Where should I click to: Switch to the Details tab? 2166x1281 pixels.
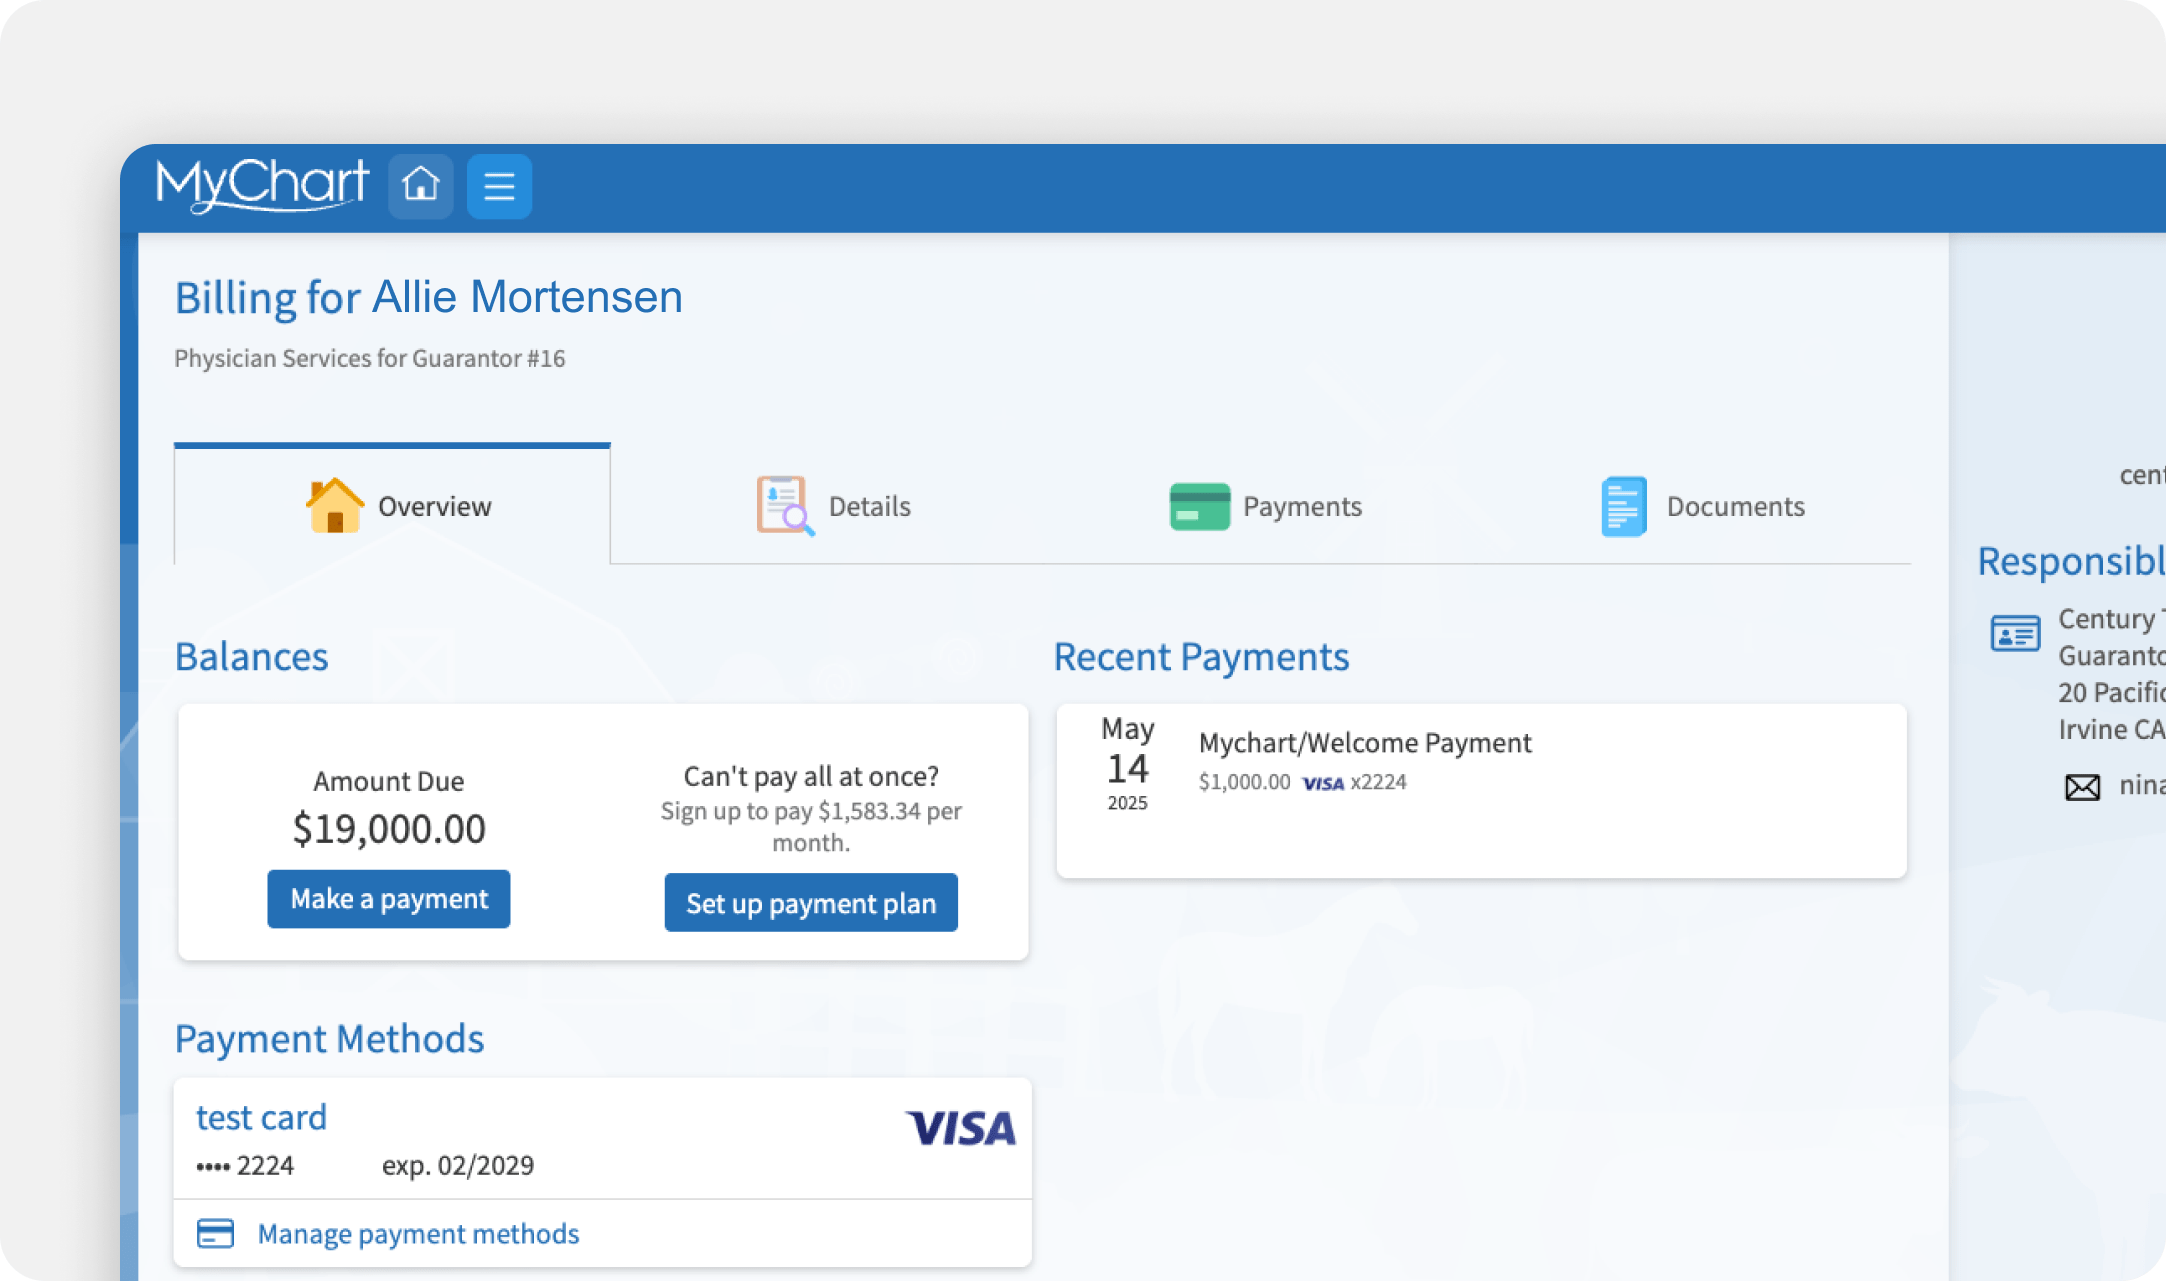click(869, 506)
